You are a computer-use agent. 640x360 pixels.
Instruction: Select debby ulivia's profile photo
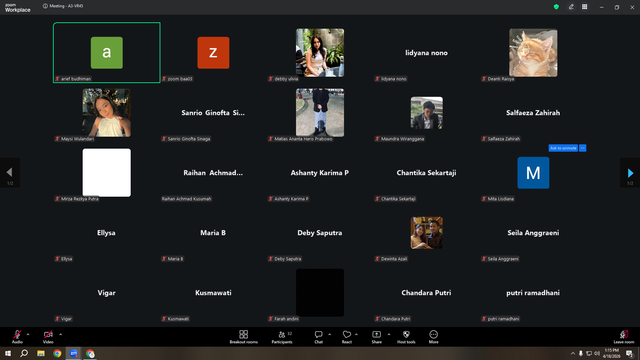point(320,53)
